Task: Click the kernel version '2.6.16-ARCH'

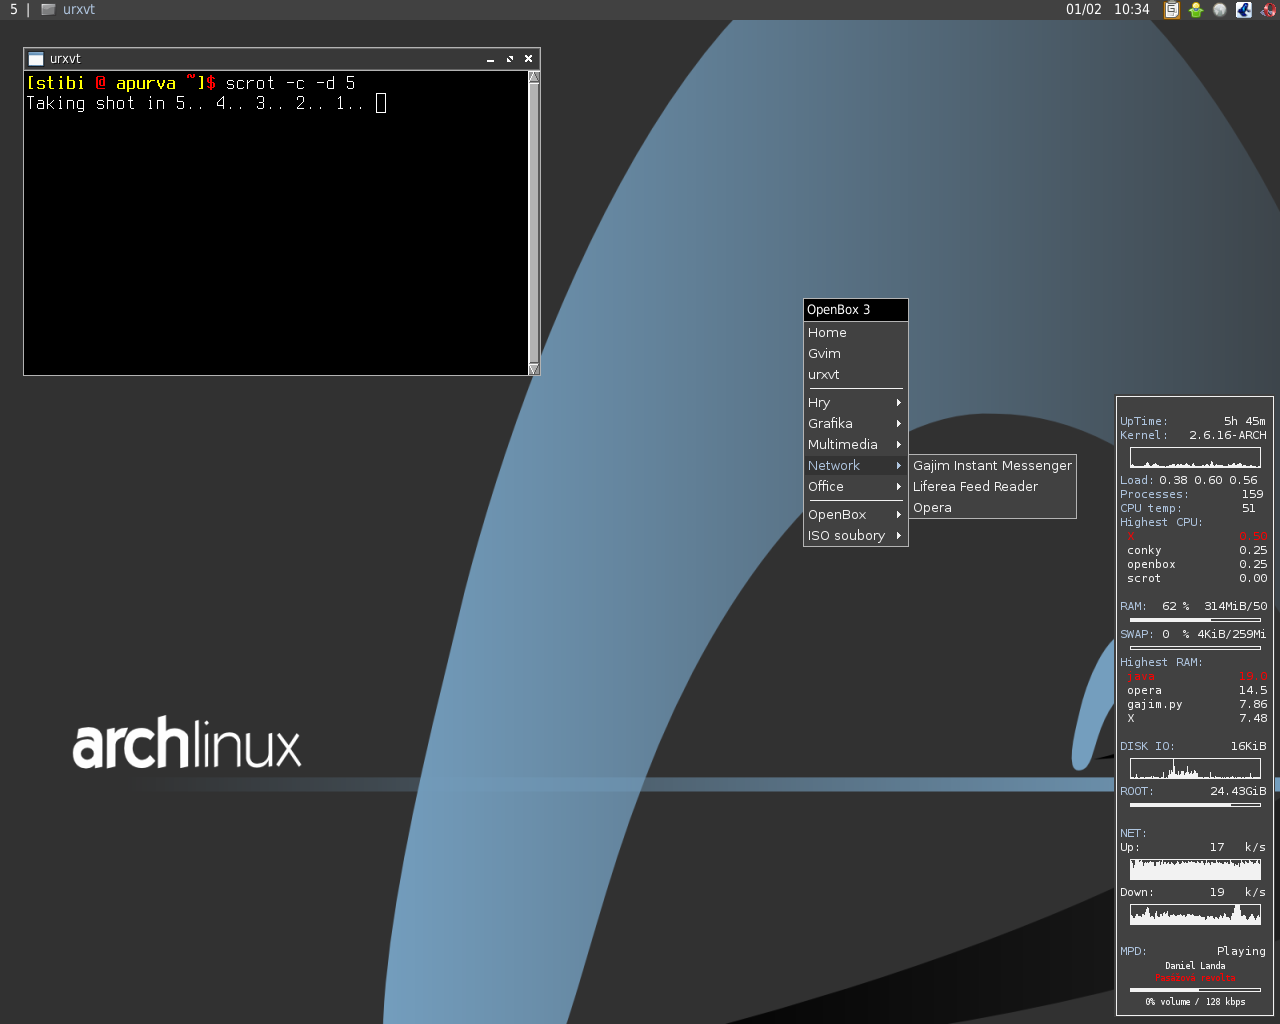Action: tap(1228, 435)
